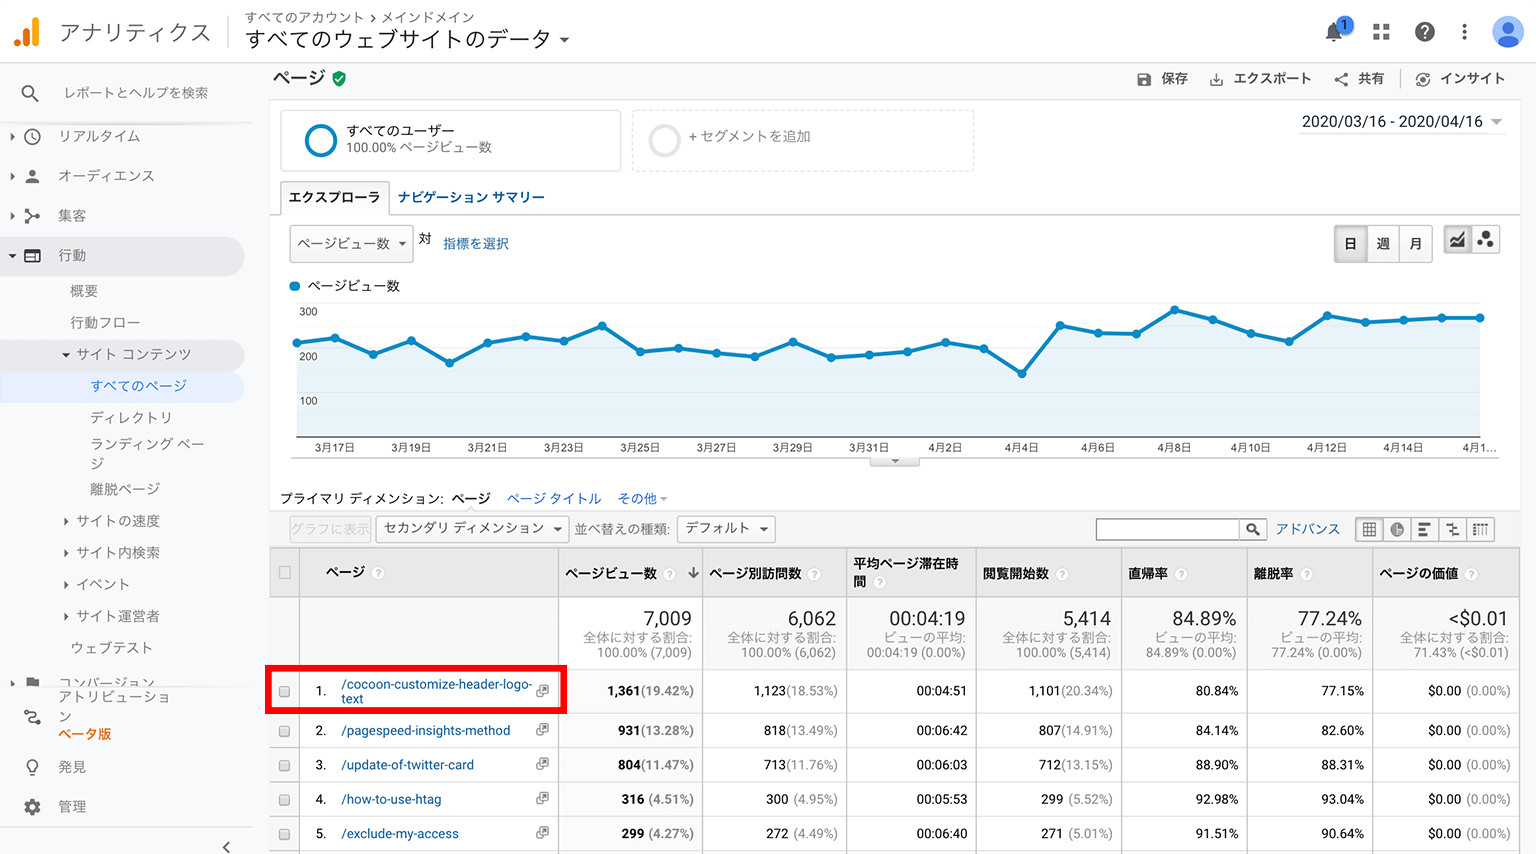This screenshot has width=1536, height=854.
Task: Select the comparison view icon
Action: click(1452, 529)
